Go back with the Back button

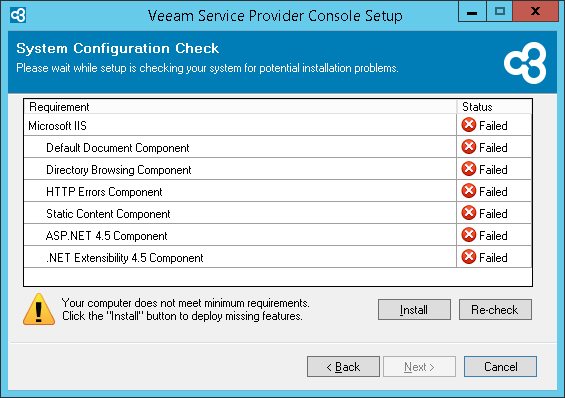coord(343,367)
